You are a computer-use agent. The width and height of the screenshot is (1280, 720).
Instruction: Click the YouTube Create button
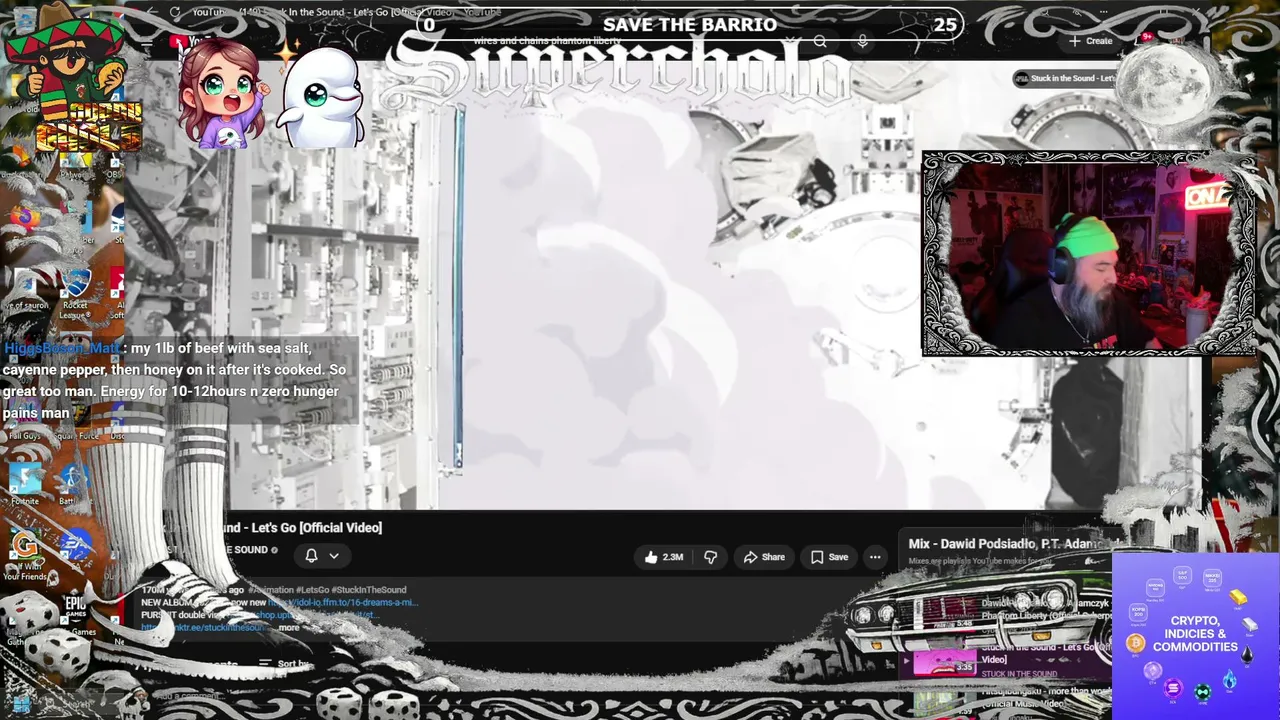(x=1091, y=41)
